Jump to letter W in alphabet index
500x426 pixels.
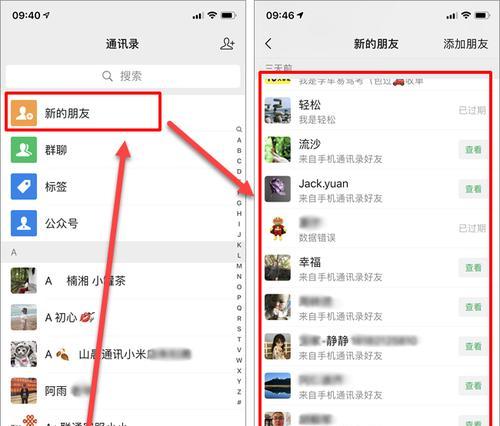click(239, 360)
